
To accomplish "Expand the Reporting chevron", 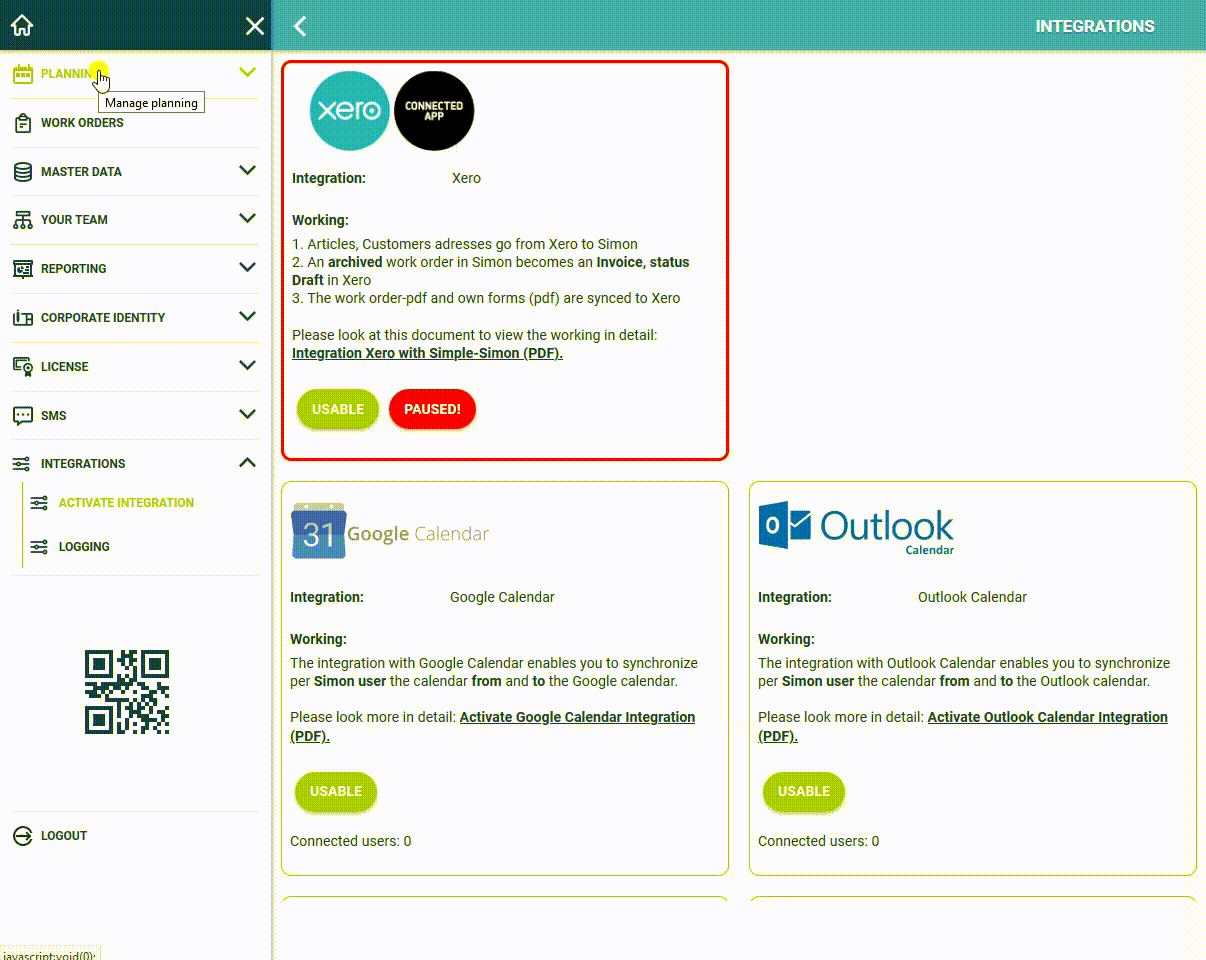I will pos(248,268).
